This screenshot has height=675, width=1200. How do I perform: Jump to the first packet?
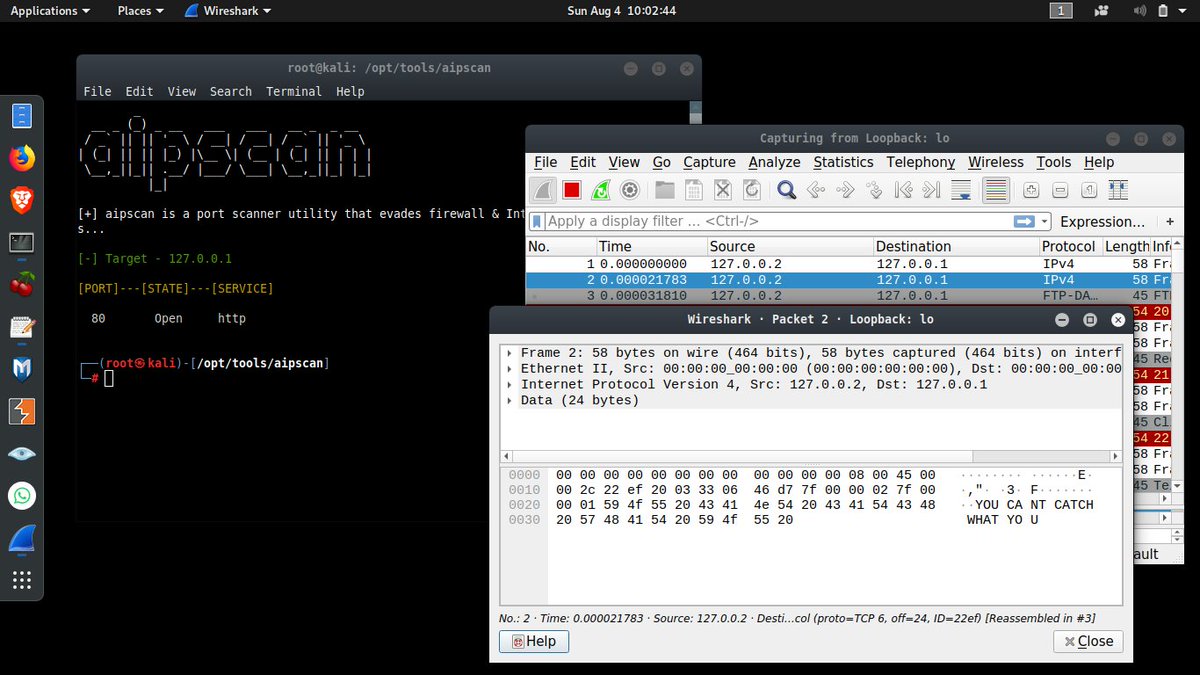(903, 190)
